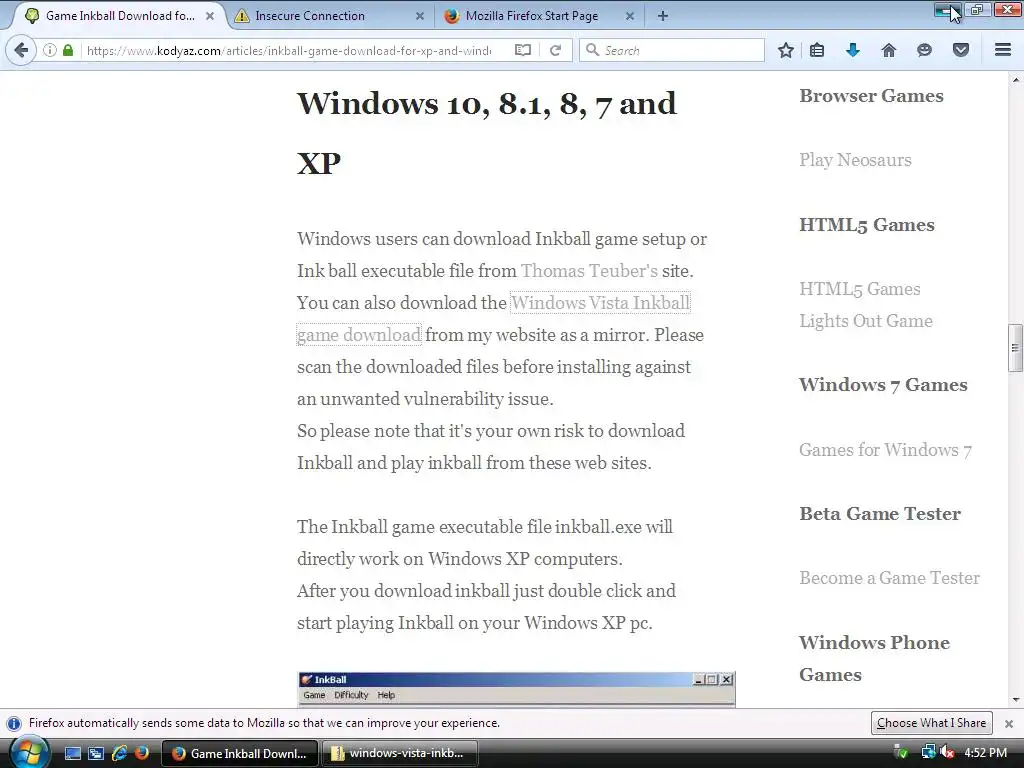Click the Windows Phone Games sidebar heading

(x=874, y=658)
